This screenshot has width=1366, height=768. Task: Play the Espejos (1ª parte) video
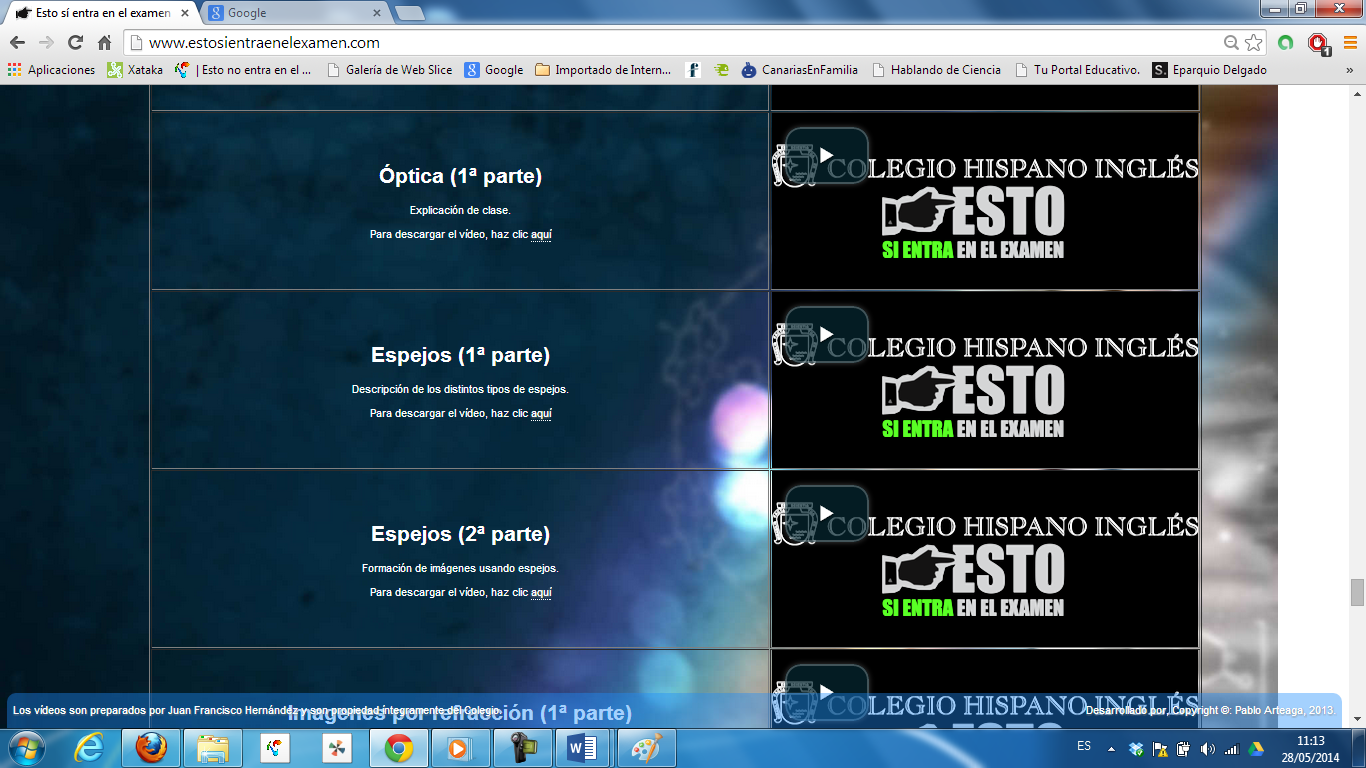click(x=826, y=334)
